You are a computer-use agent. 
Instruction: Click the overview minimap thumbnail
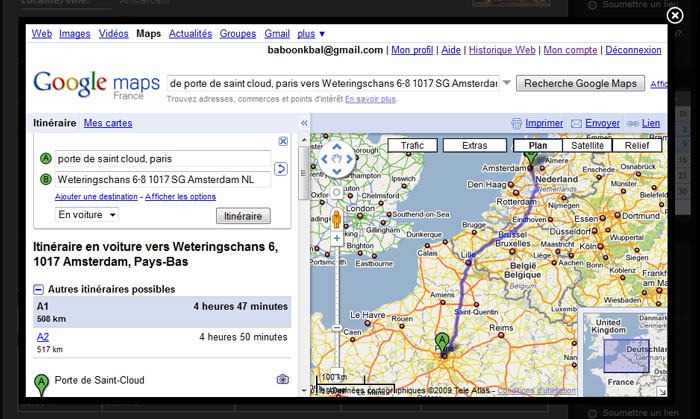pos(625,355)
